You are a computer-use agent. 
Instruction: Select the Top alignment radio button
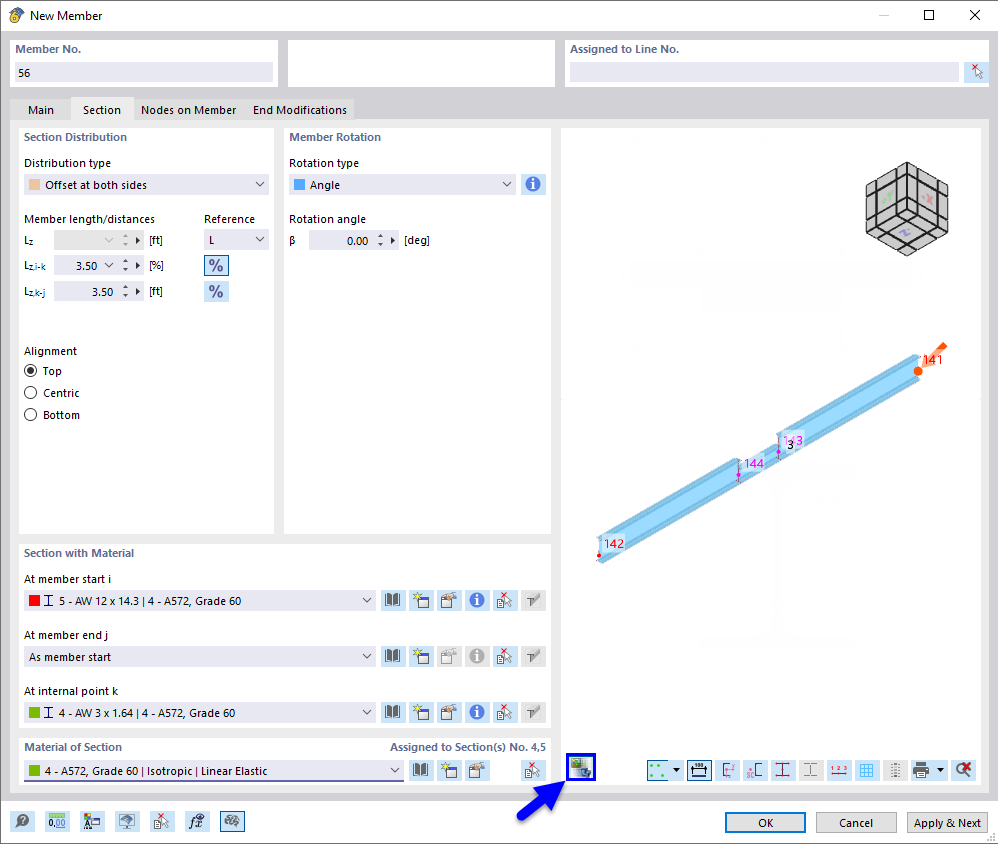tap(31, 371)
